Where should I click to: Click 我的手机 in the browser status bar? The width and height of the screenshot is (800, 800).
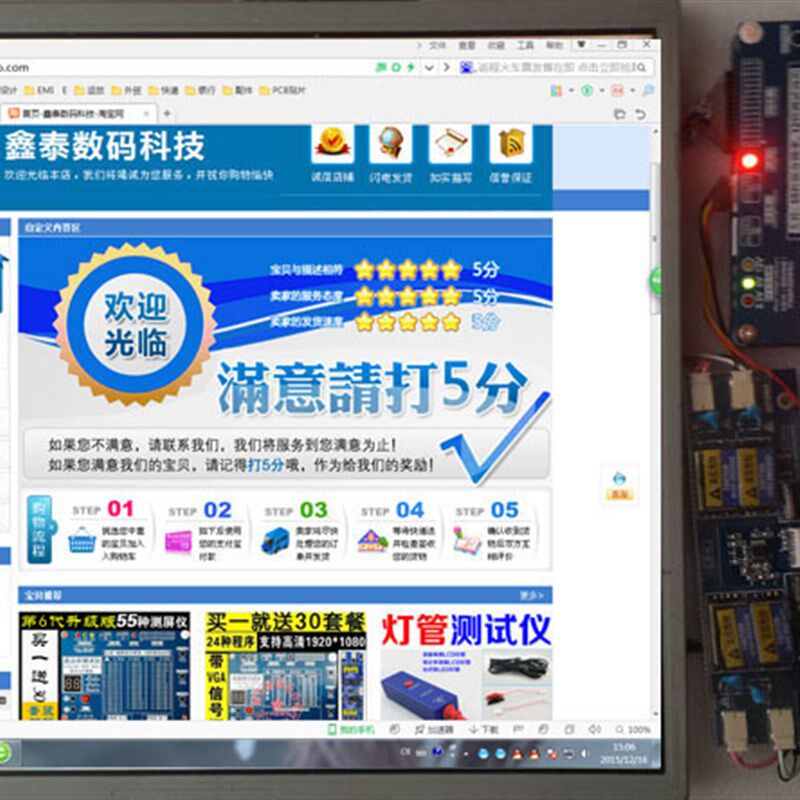tap(351, 730)
